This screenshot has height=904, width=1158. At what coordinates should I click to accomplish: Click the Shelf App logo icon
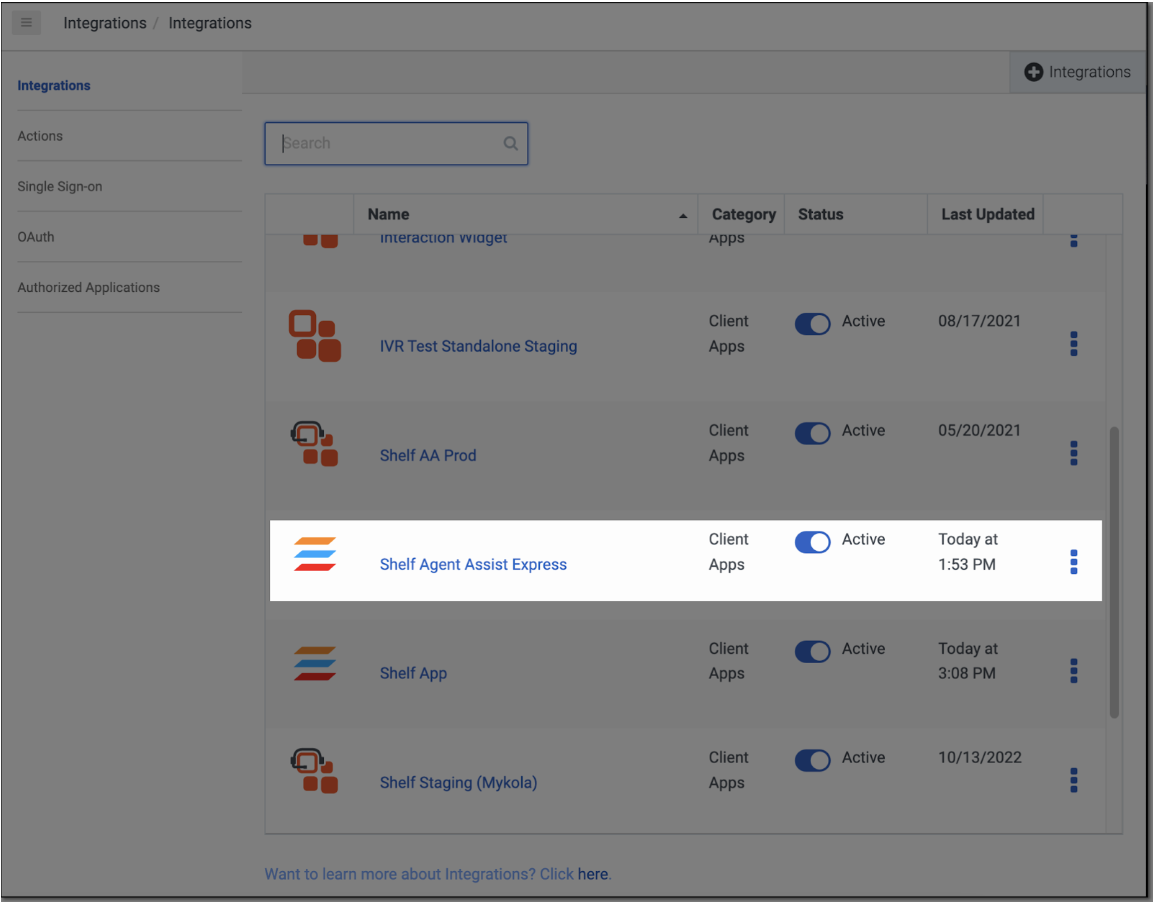[x=315, y=663]
